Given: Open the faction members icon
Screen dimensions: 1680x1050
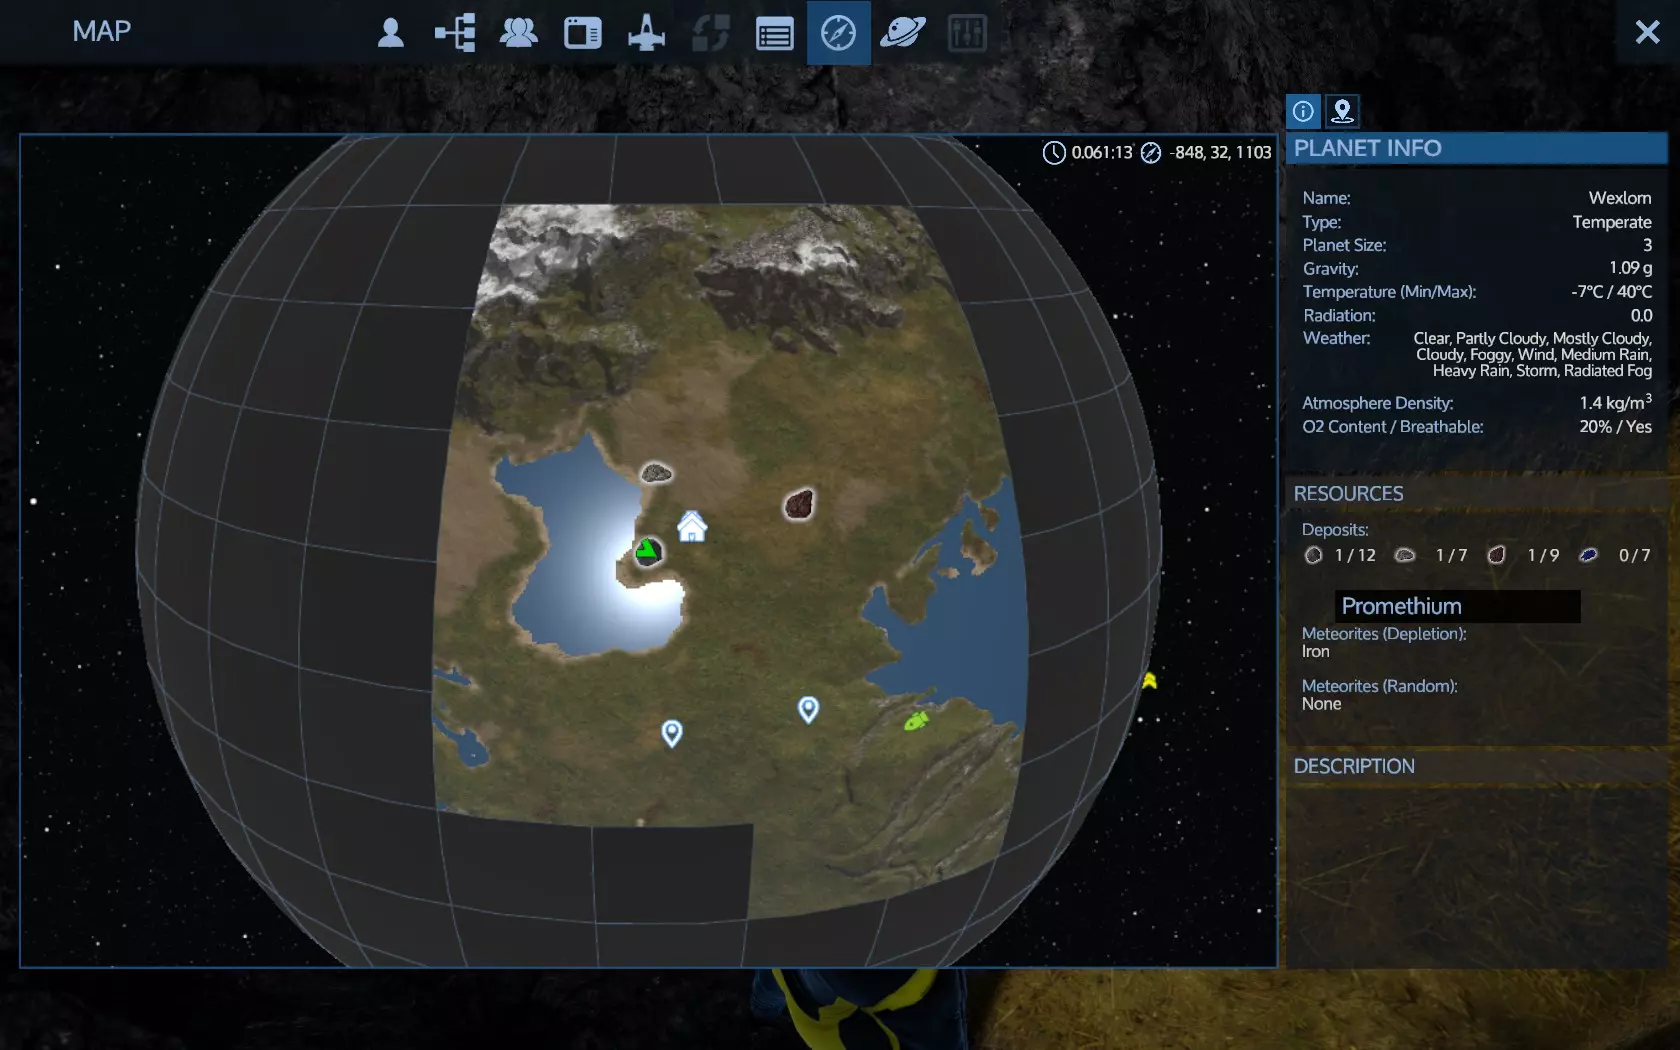Looking at the screenshot, I should point(519,33).
